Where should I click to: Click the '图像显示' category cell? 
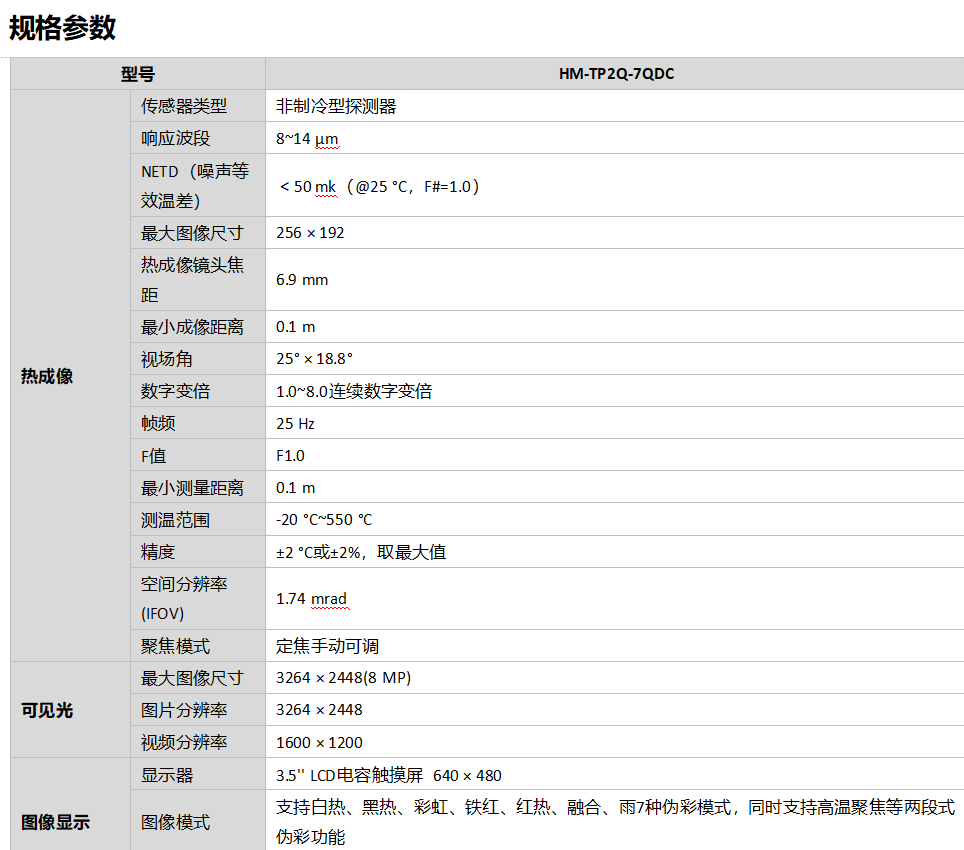pos(71,805)
